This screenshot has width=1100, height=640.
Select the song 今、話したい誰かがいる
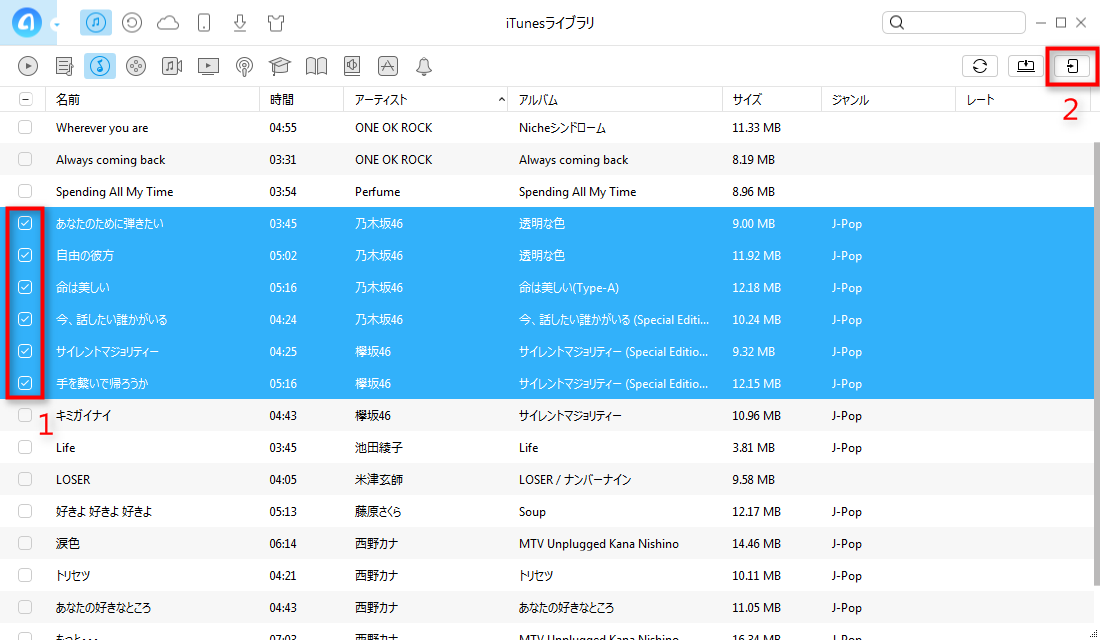point(112,319)
